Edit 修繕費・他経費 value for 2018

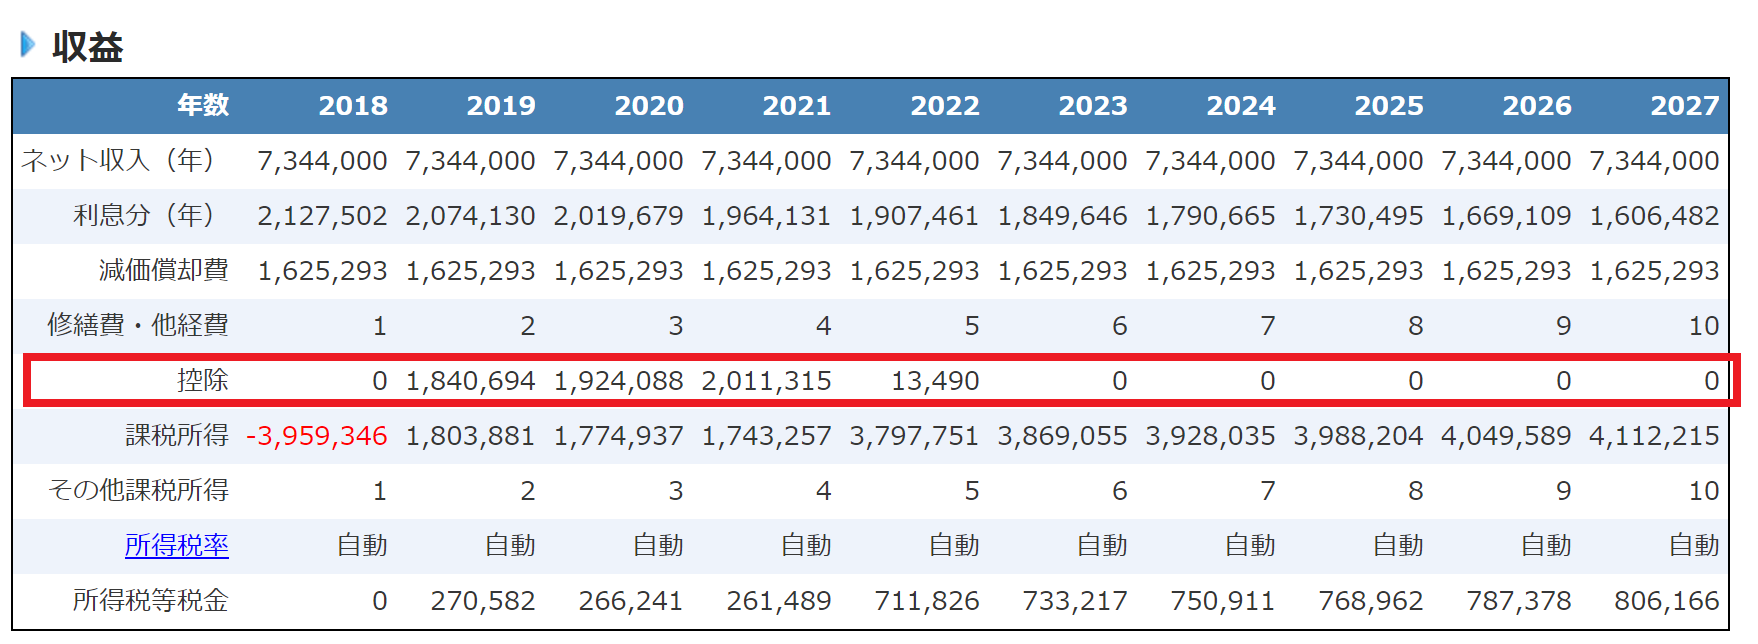[x=379, y=326]
